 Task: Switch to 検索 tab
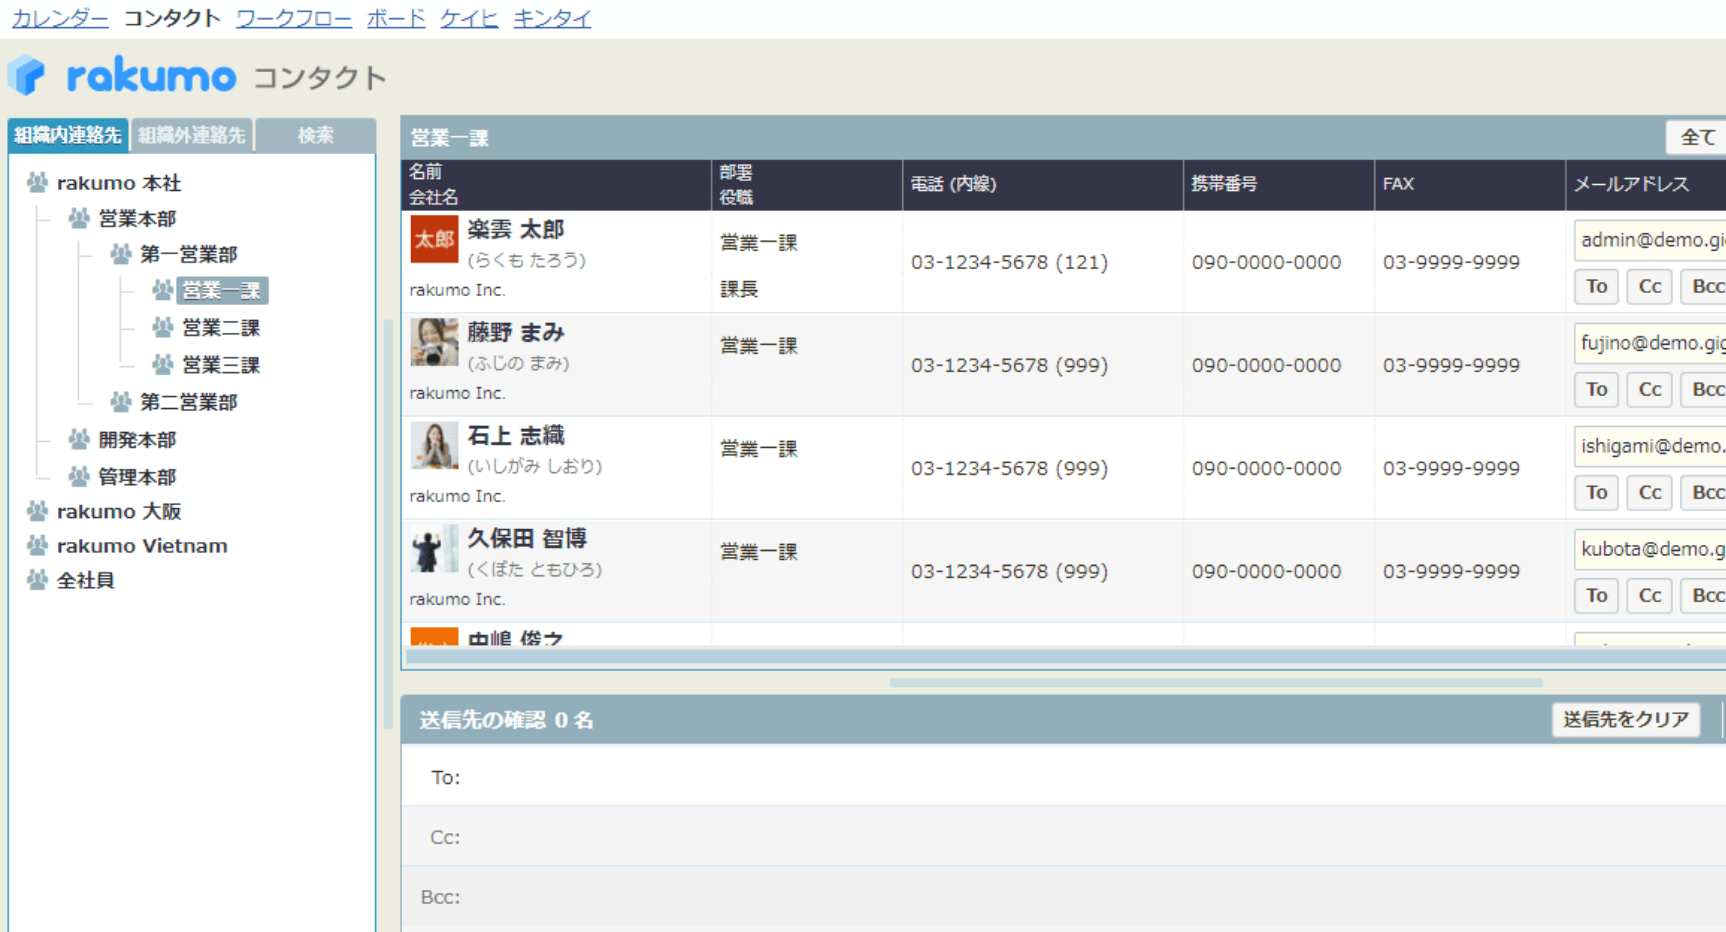pos(316,135)
